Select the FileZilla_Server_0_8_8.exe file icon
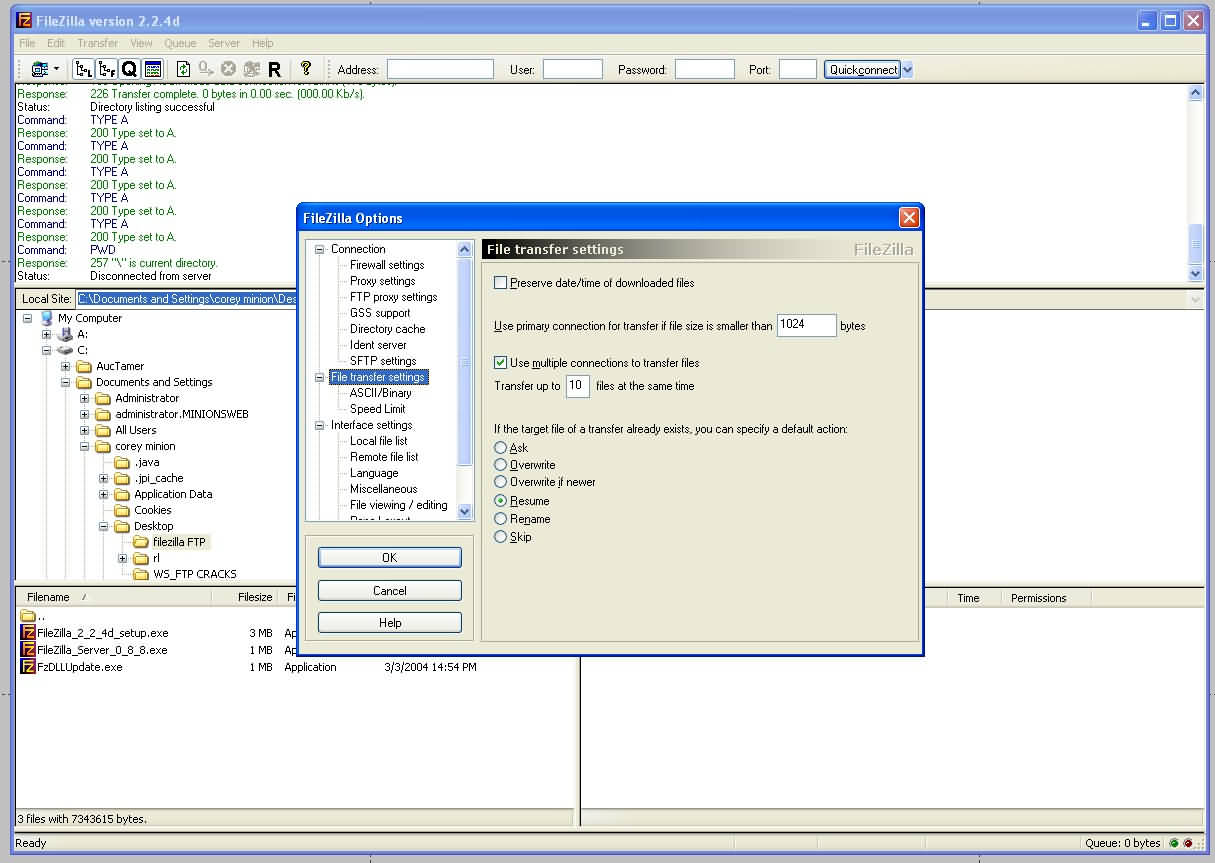 [28, 650]
